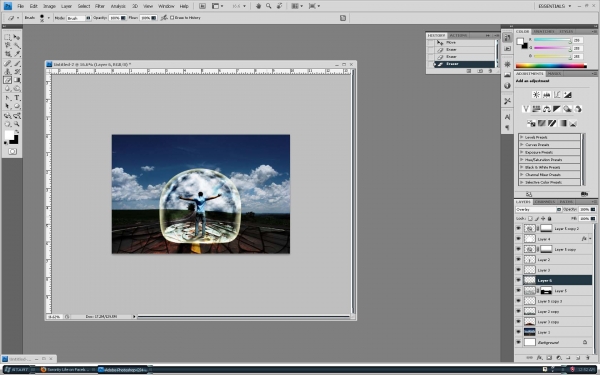Open the Overlay blend mode dropdown
The height and width of the screenshot is (375, 600).
538,210
